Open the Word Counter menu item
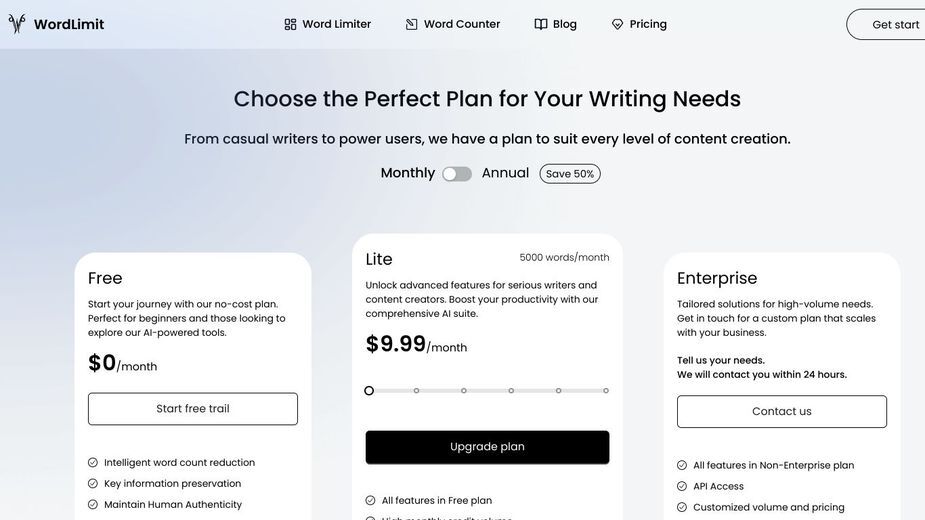 coord(453,24)
